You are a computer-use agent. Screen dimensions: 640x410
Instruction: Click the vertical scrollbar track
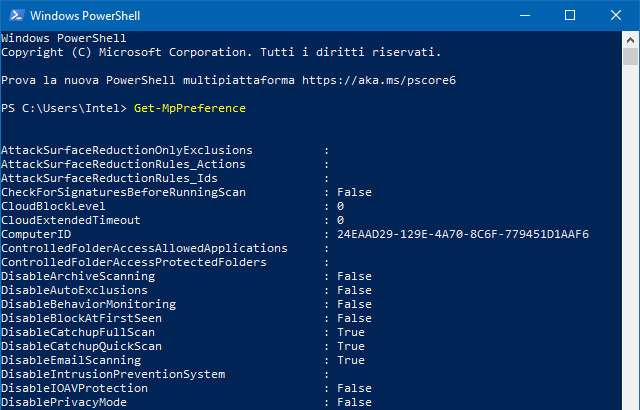(631, 250)
